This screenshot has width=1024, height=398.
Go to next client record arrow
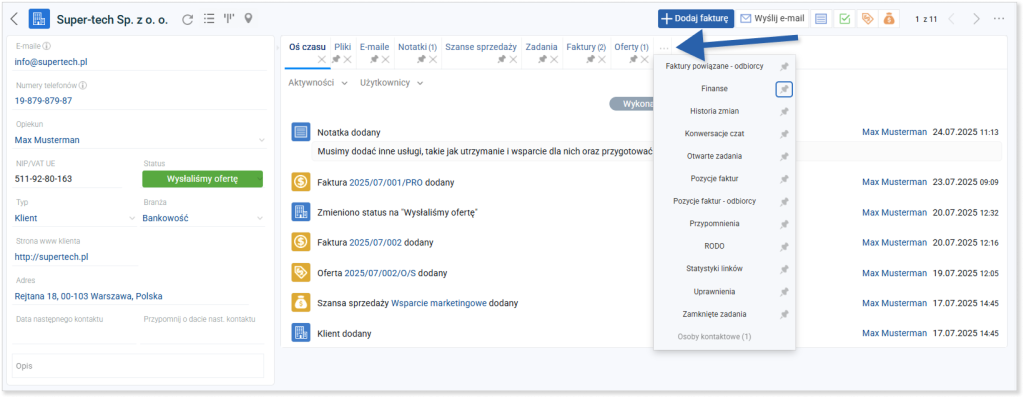pyautogui.click(x=976, y=19)
